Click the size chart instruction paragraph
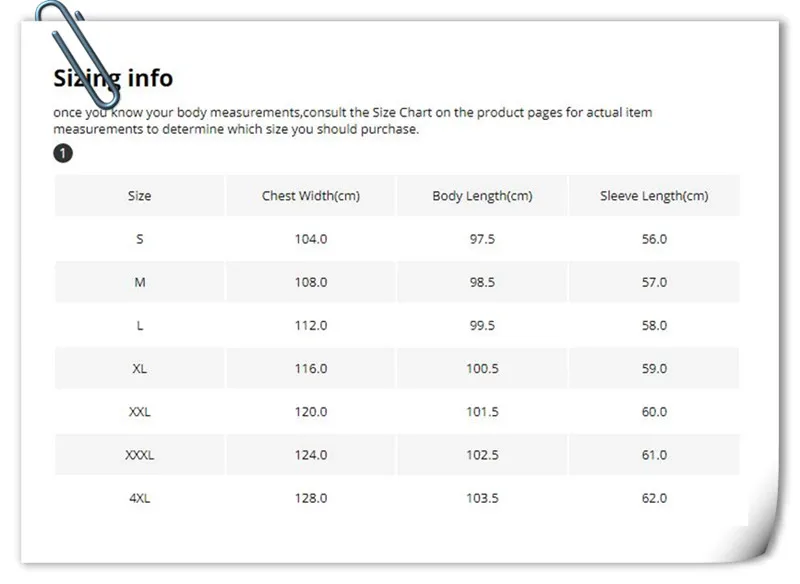The image size is (800, 584). coord(352,121)
